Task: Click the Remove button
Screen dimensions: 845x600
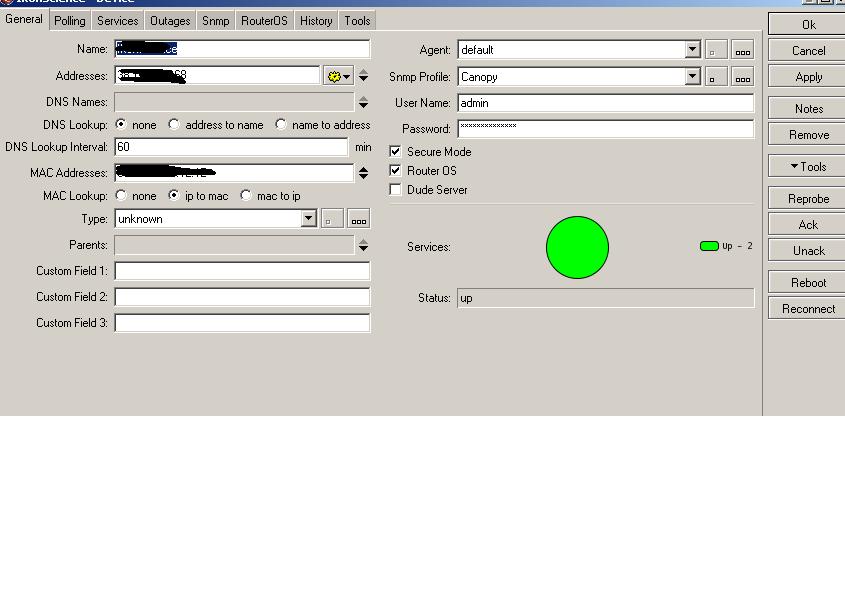Action: (808, 135)
